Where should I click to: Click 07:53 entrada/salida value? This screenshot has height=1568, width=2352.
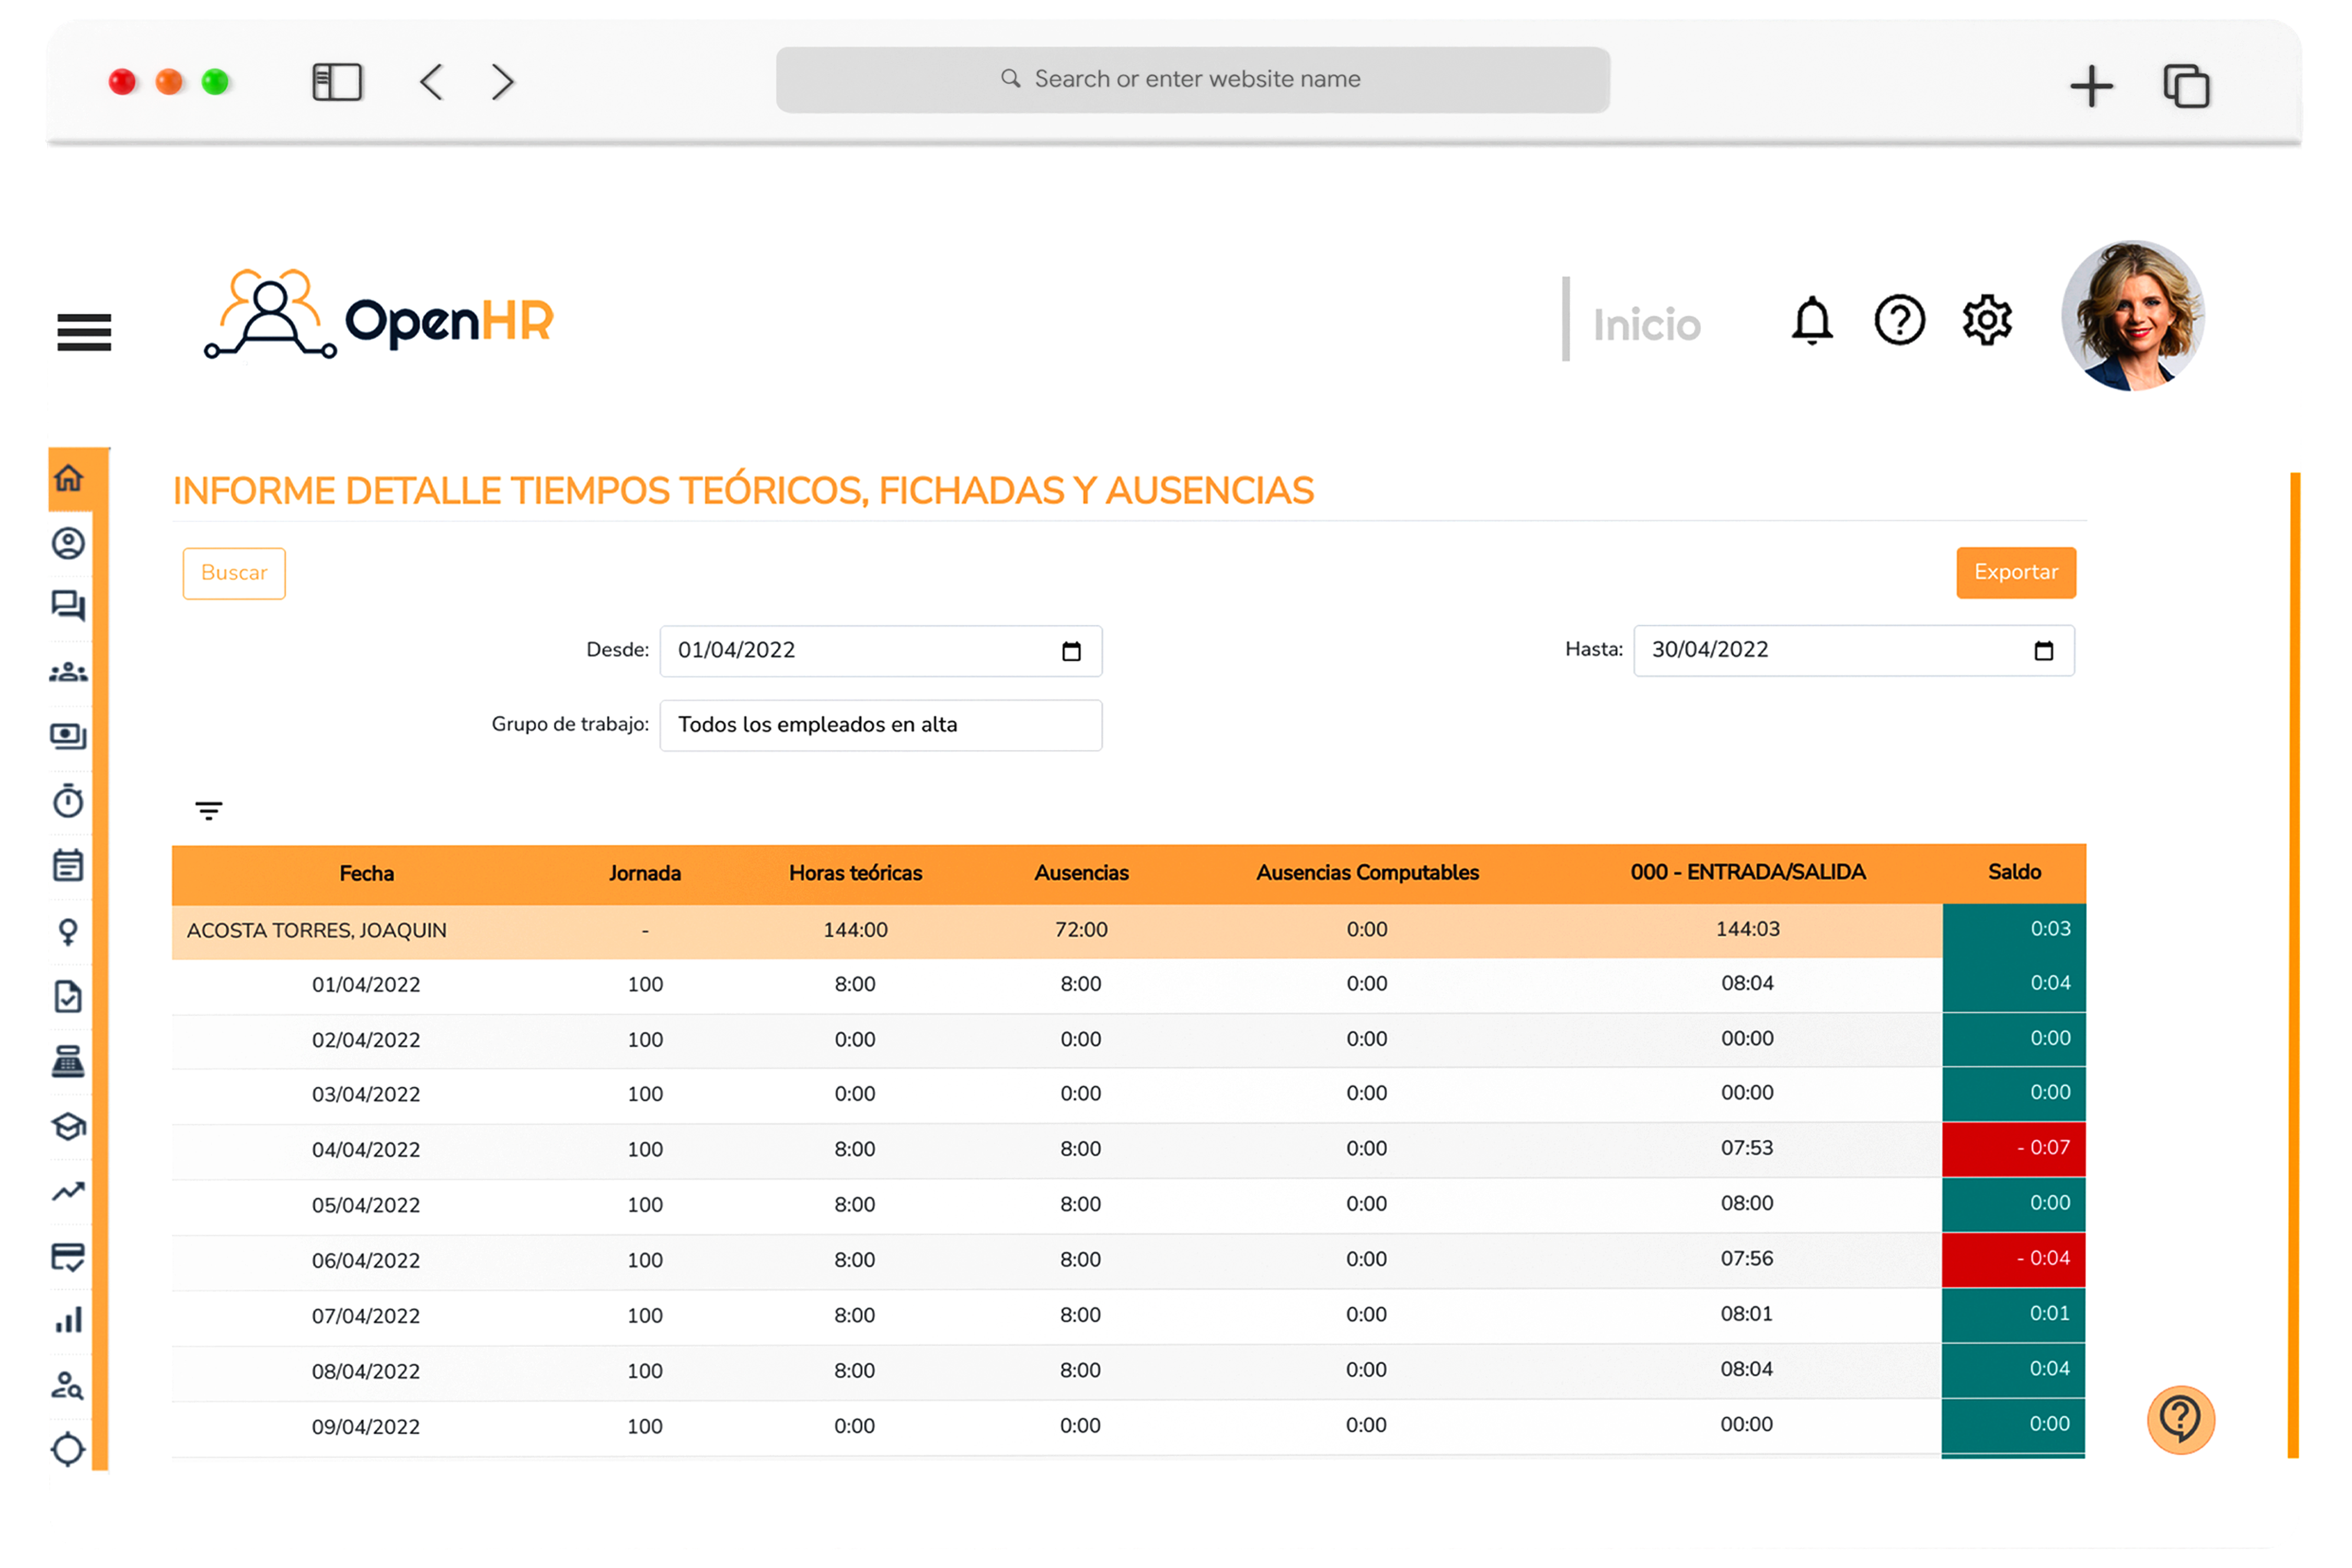(x=1746, y=1148)
